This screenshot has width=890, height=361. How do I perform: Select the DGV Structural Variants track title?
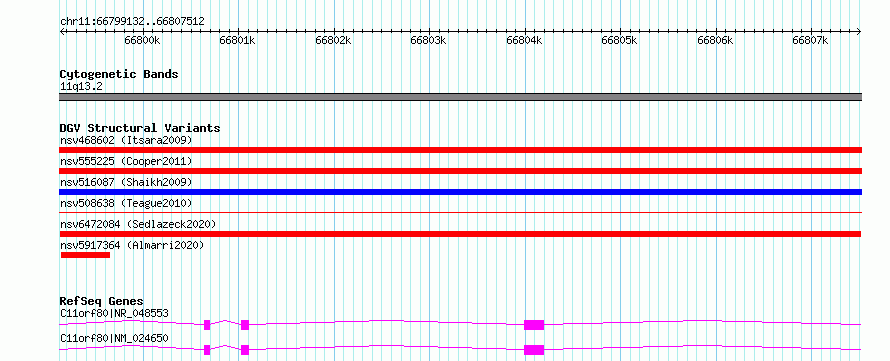click(140, 128)
